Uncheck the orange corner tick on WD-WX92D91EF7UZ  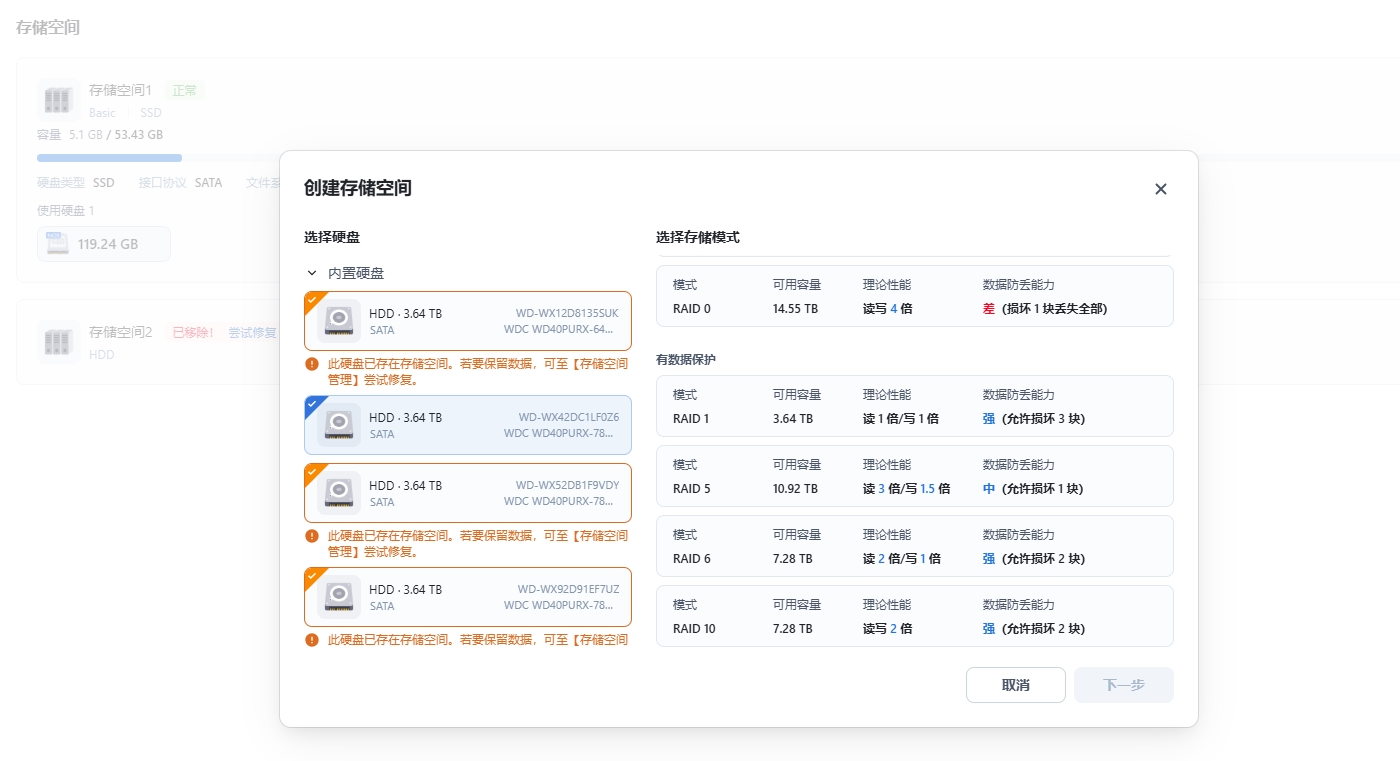pos(311,574)
